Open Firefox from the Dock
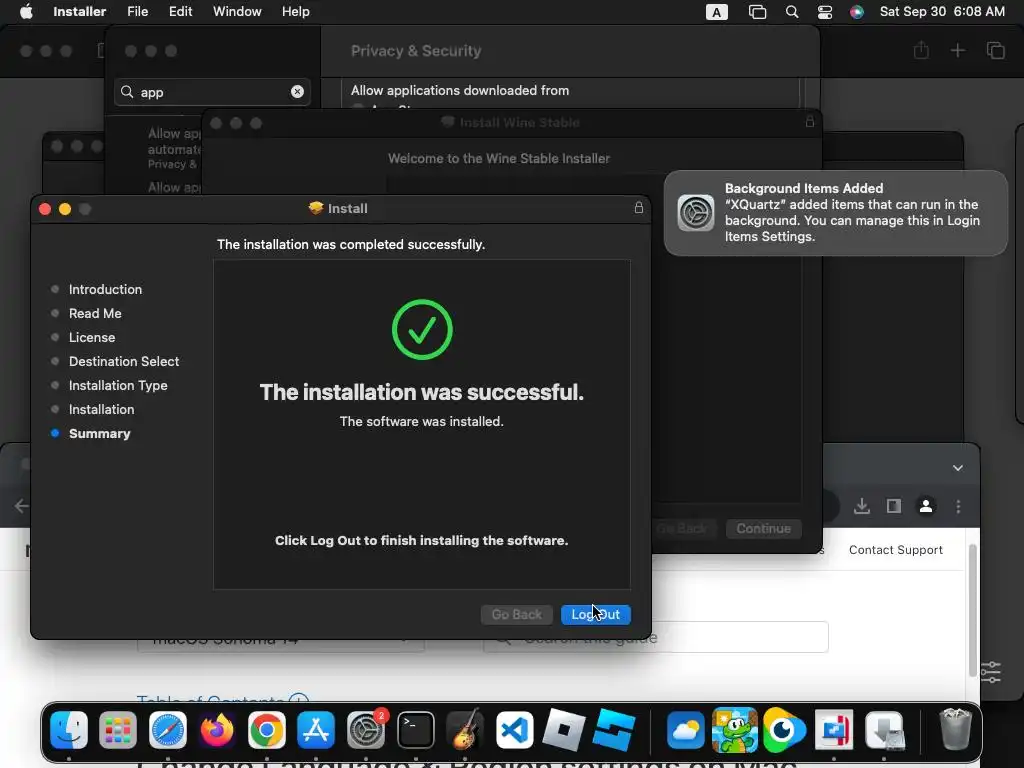This screenshot has height=768, width=1024. (x=217, y=729)
